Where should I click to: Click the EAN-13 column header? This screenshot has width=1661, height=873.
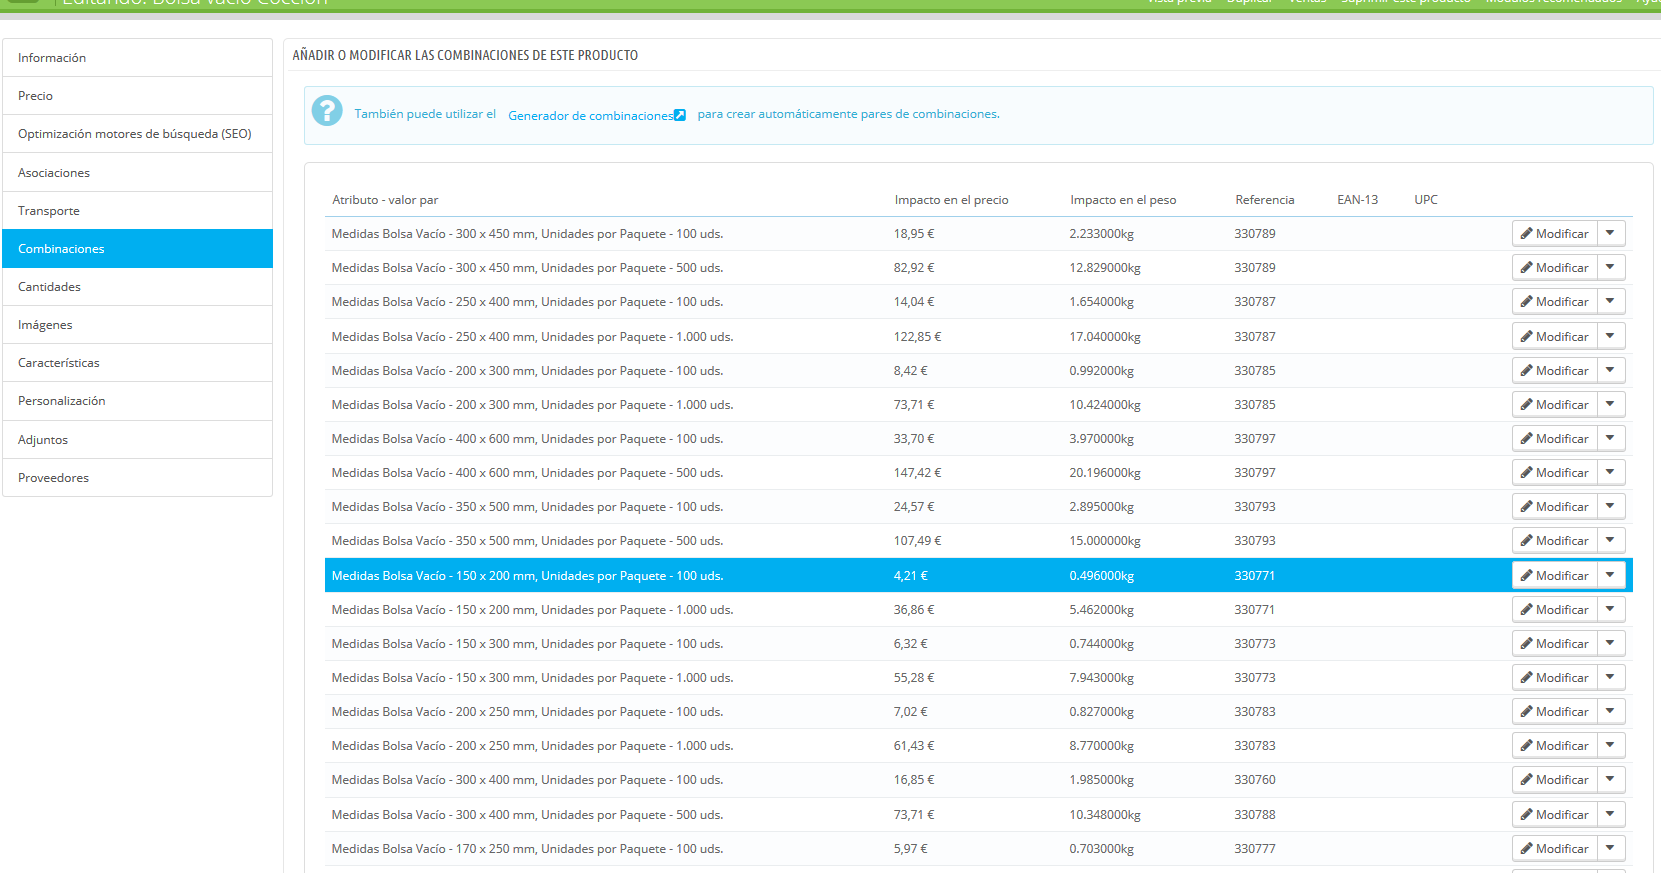[x=1357, y=200]
